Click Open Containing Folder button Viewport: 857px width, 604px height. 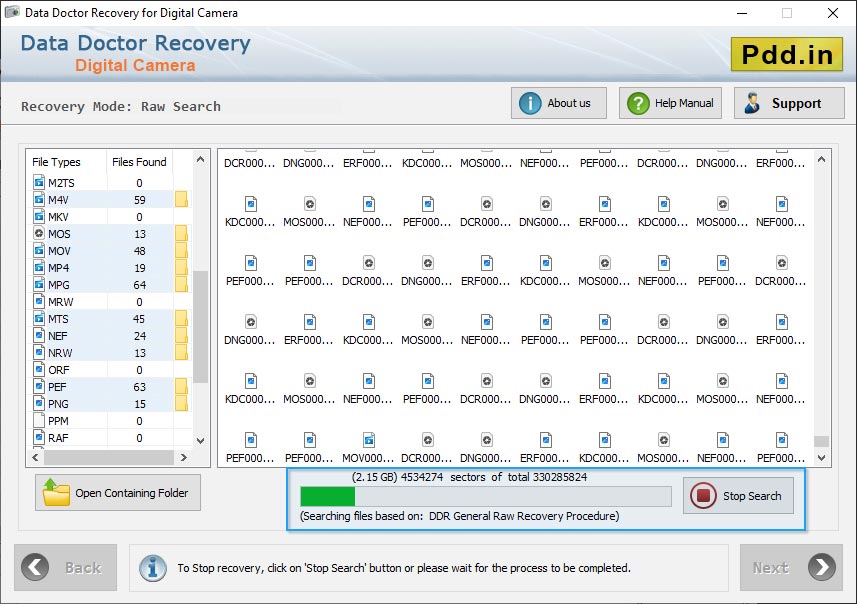point(118,492)
